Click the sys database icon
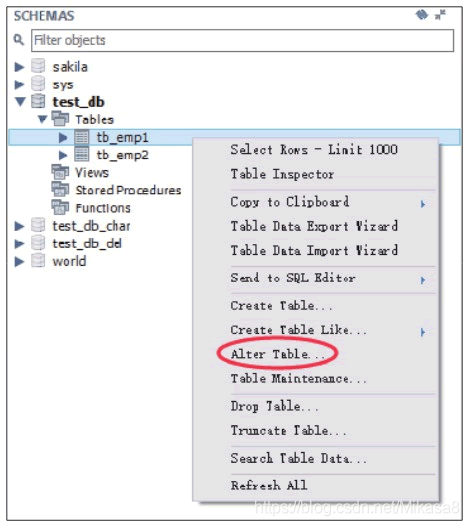469x526 pixels. (38, 84)
